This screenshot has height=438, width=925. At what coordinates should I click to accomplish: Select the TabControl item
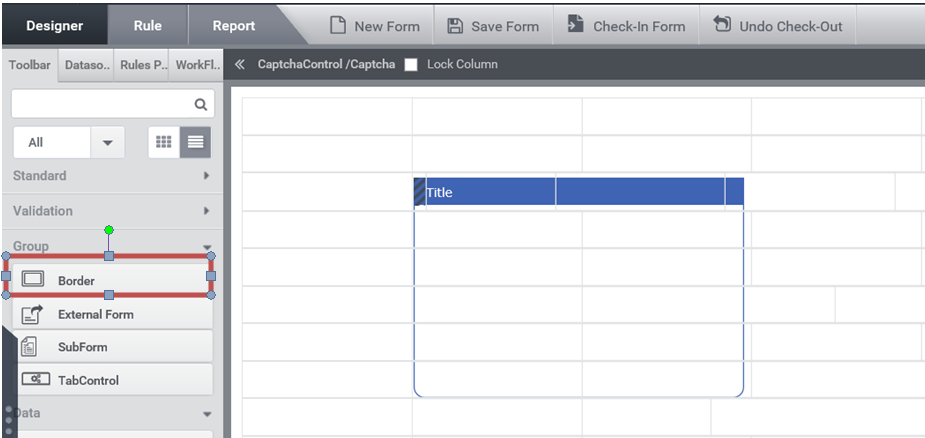tap(112, 380)
